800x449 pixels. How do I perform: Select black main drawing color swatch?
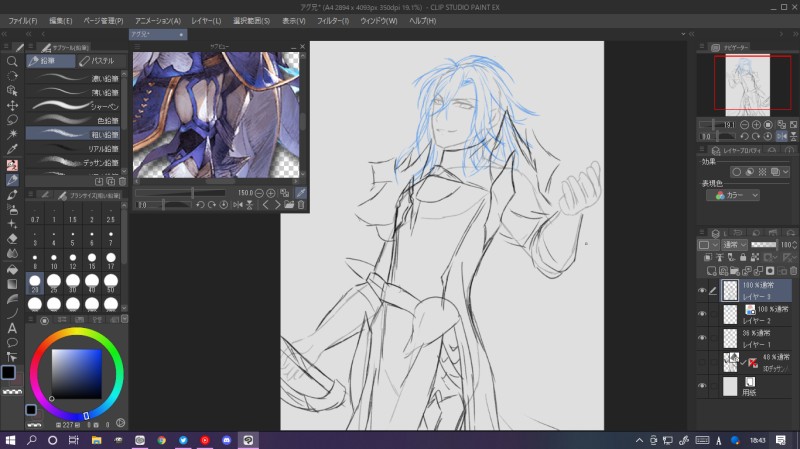click(x=8, y=372)
